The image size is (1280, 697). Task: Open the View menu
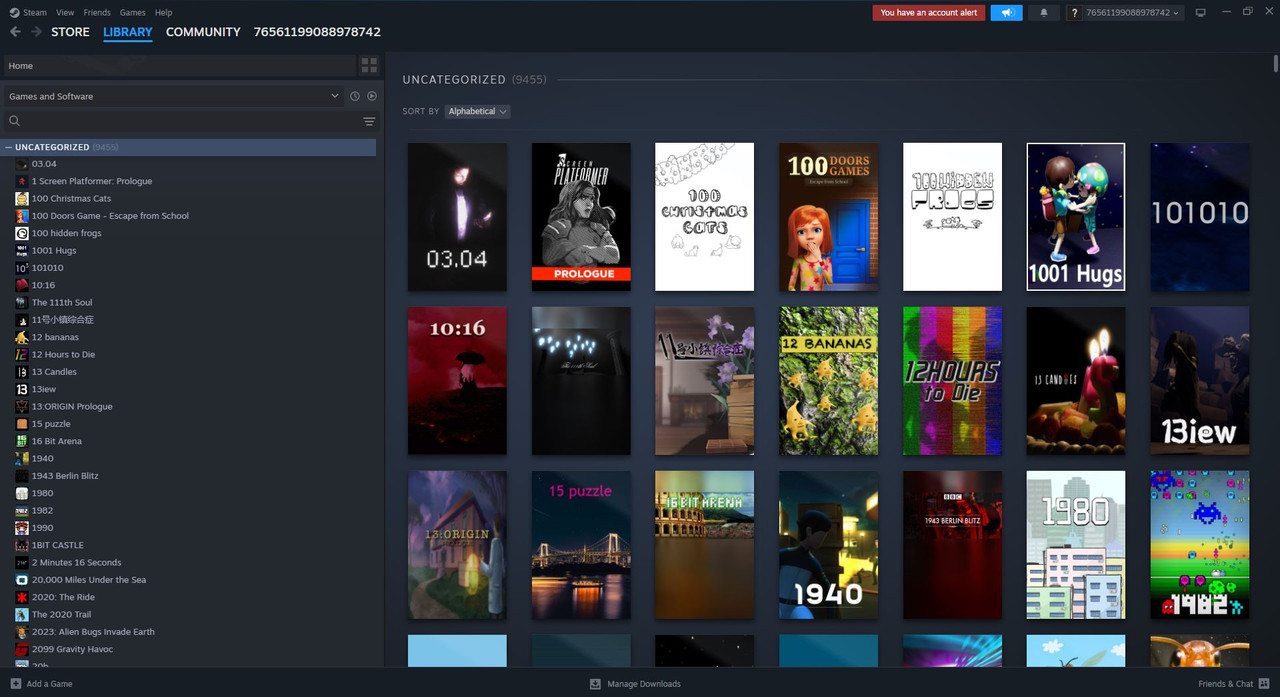[x=65, y=12]
